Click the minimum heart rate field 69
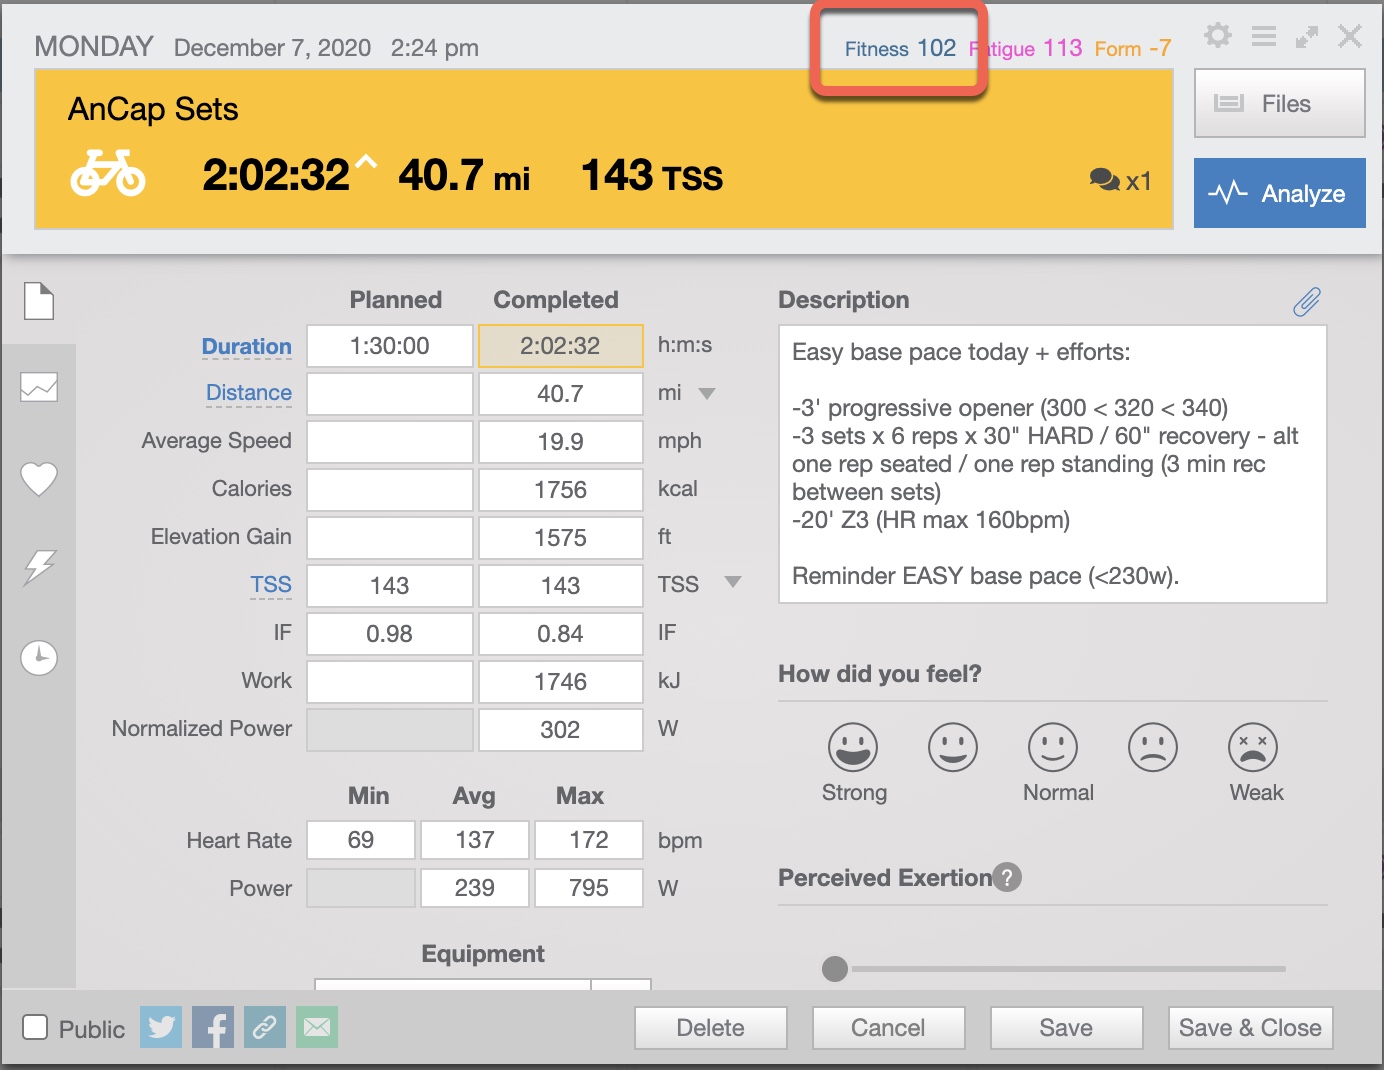Screen dimensions: 1384x1070 coord(361,840)
